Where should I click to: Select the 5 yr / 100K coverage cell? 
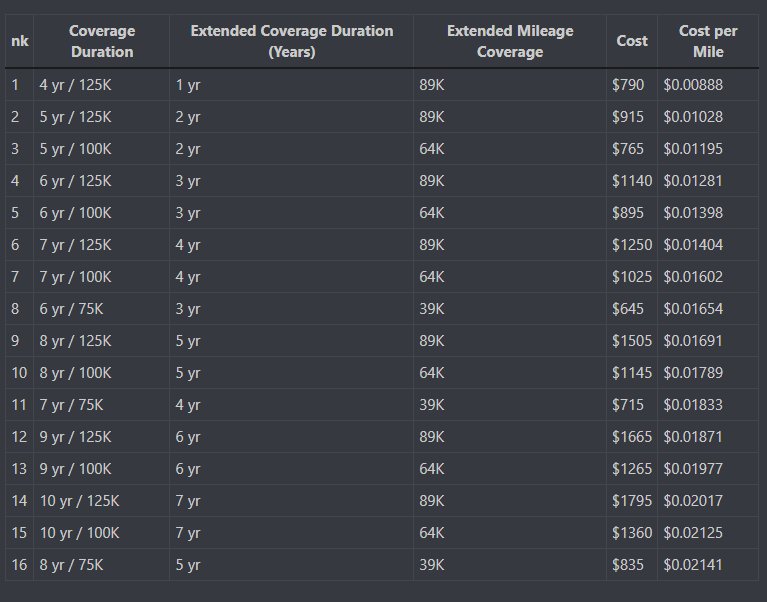(102, 149)
